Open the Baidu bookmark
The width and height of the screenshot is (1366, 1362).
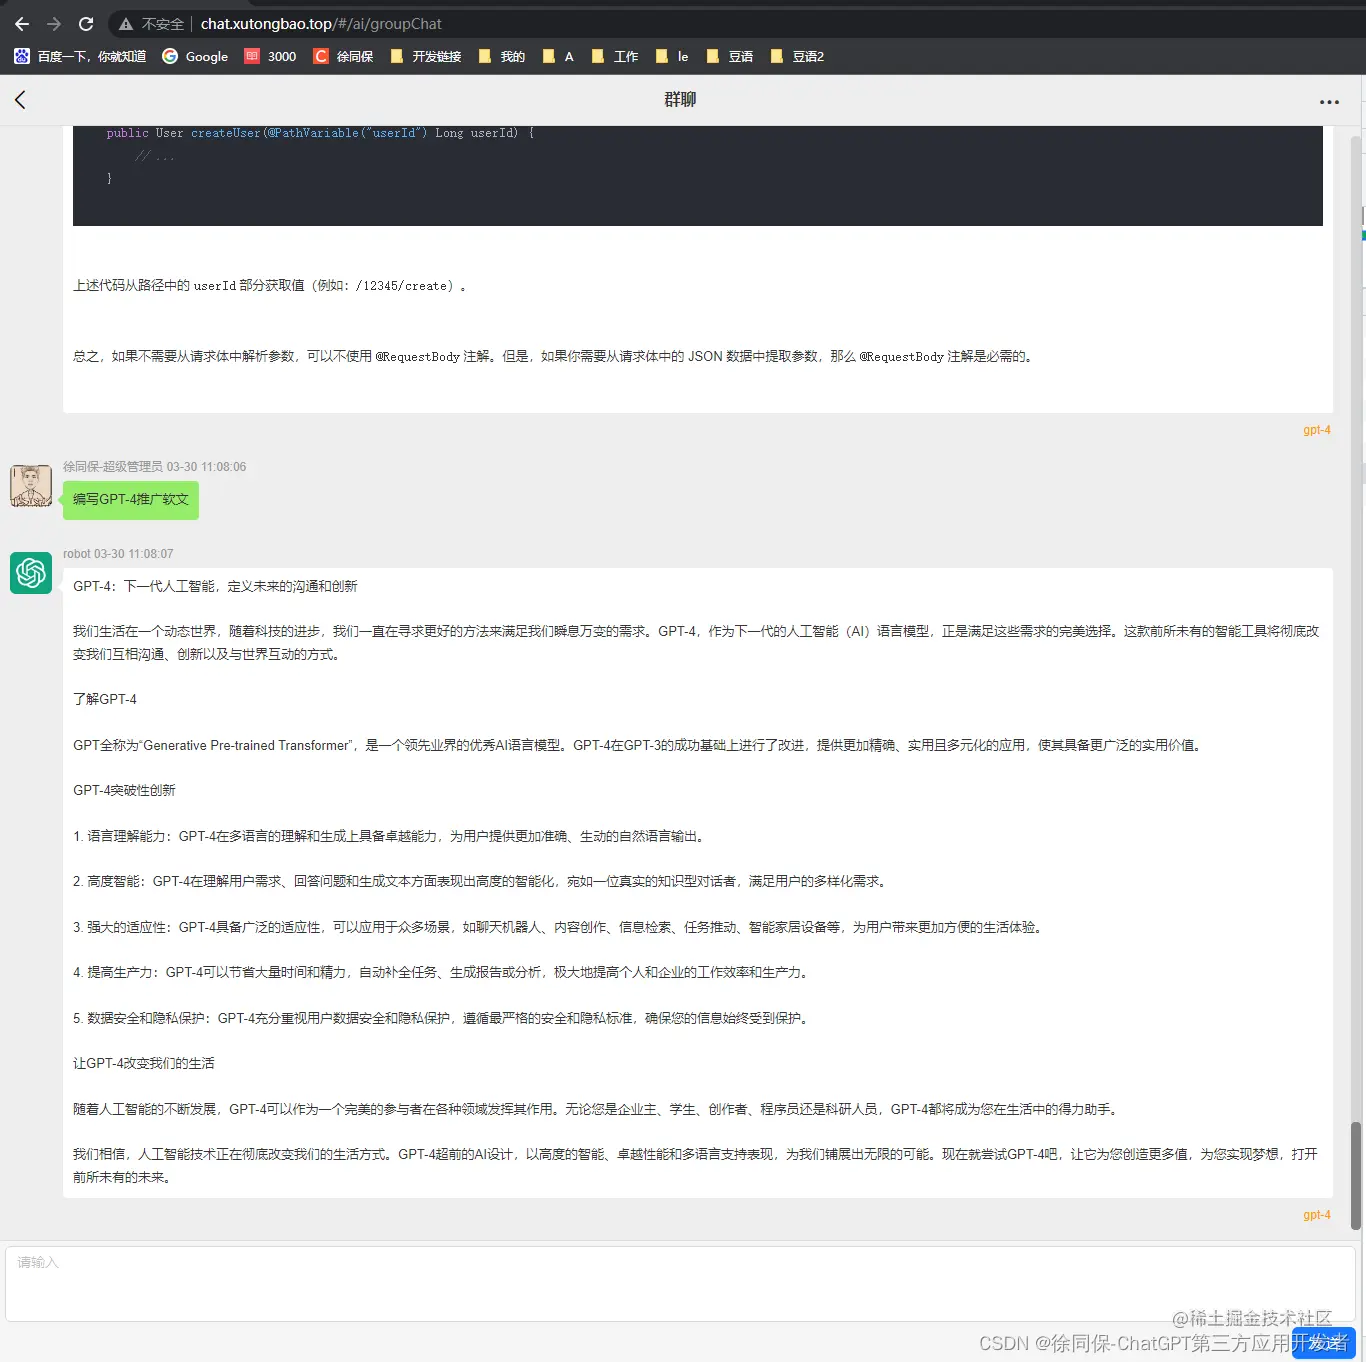coord(80,57)
